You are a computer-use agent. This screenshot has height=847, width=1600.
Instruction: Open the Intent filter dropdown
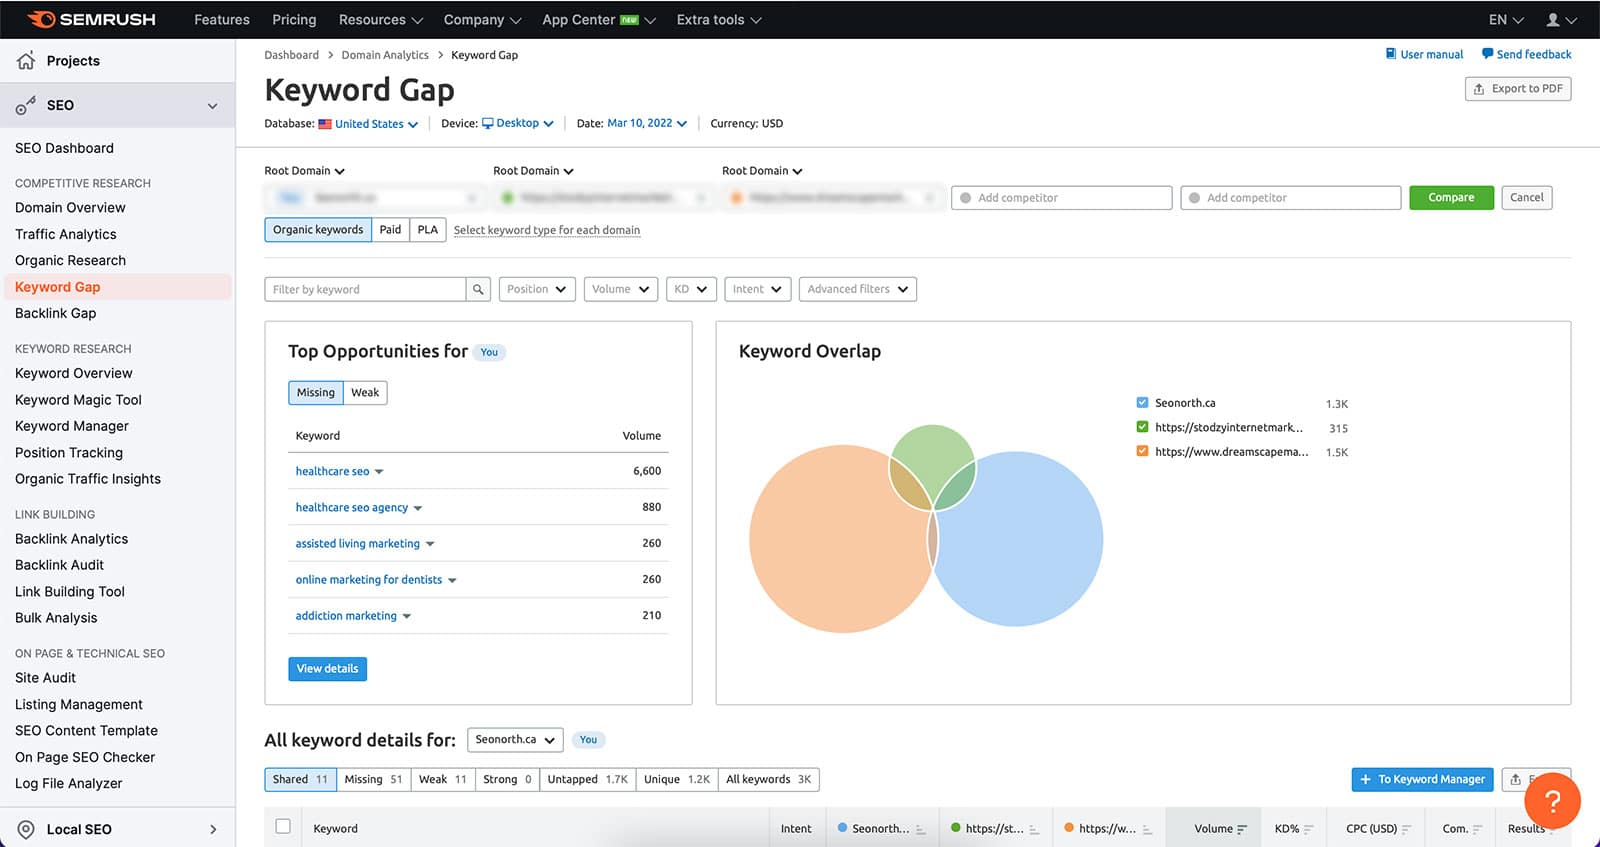(757, 289)
